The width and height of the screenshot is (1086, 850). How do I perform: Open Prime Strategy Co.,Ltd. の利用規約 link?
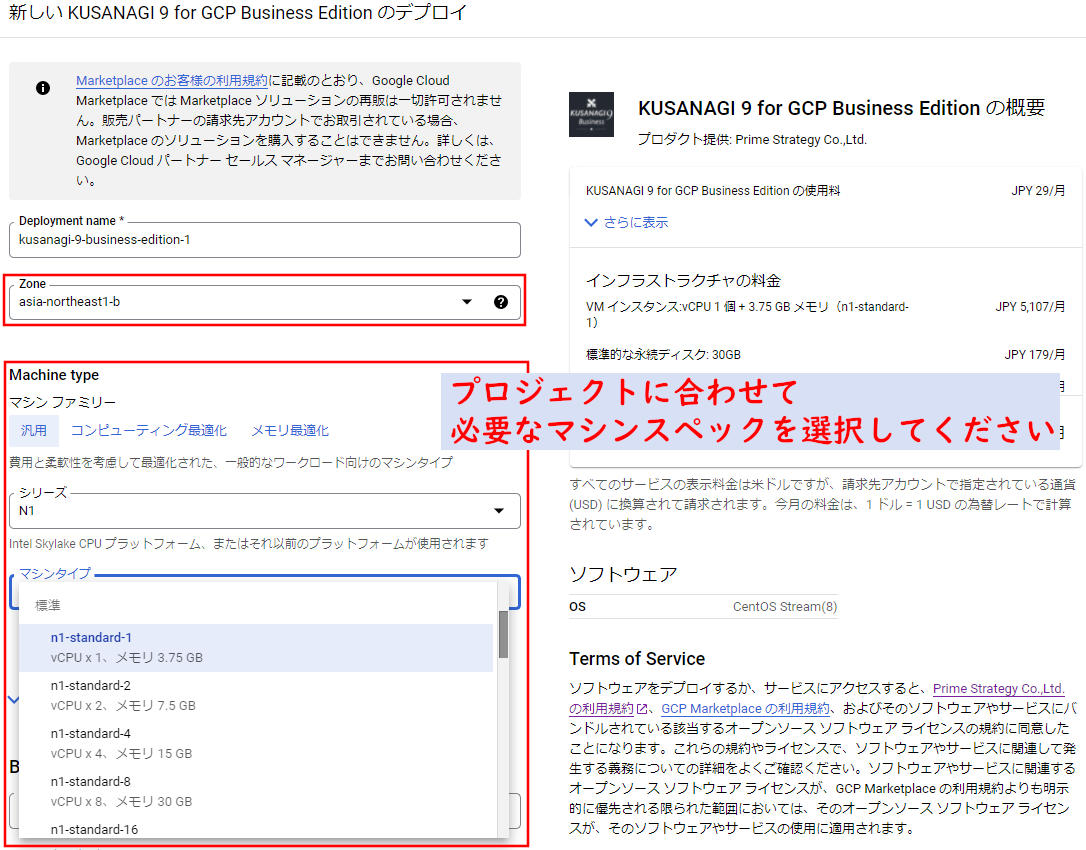click(x=998, y=689)
